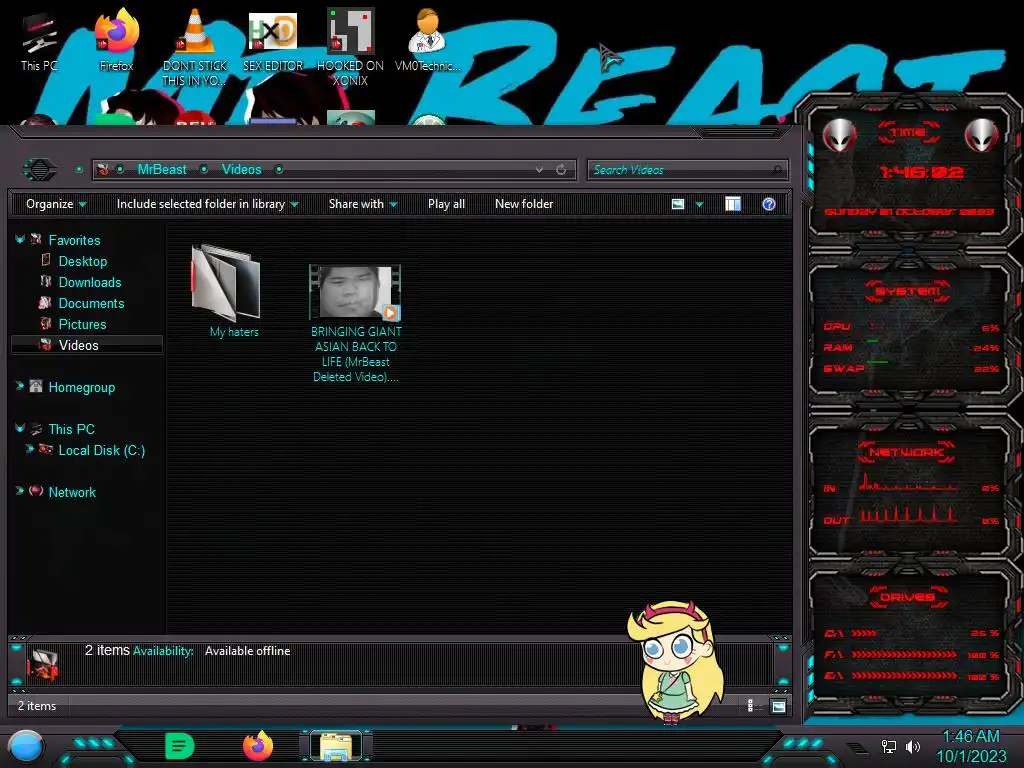The image size is (1024, 768).
Task: Click the Documents icon in Favorites
Action: coord(45,302)
